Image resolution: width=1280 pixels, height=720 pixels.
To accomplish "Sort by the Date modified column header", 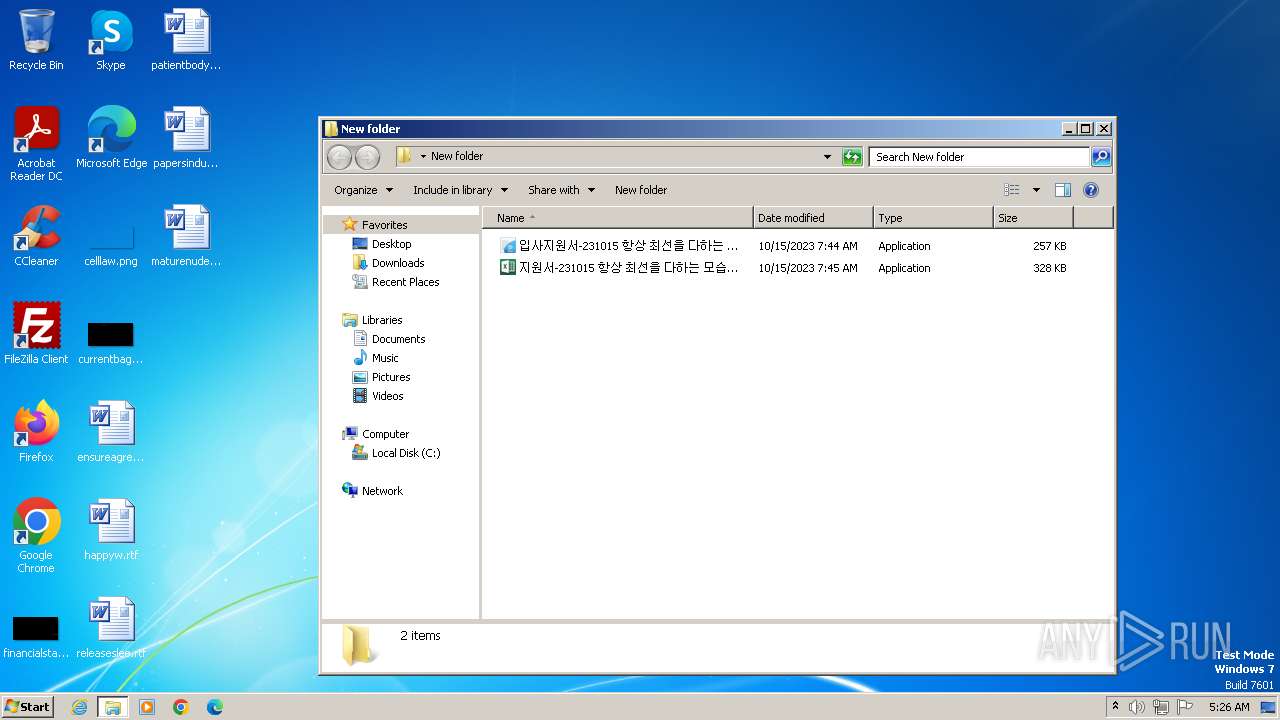I will coord(813,218).
